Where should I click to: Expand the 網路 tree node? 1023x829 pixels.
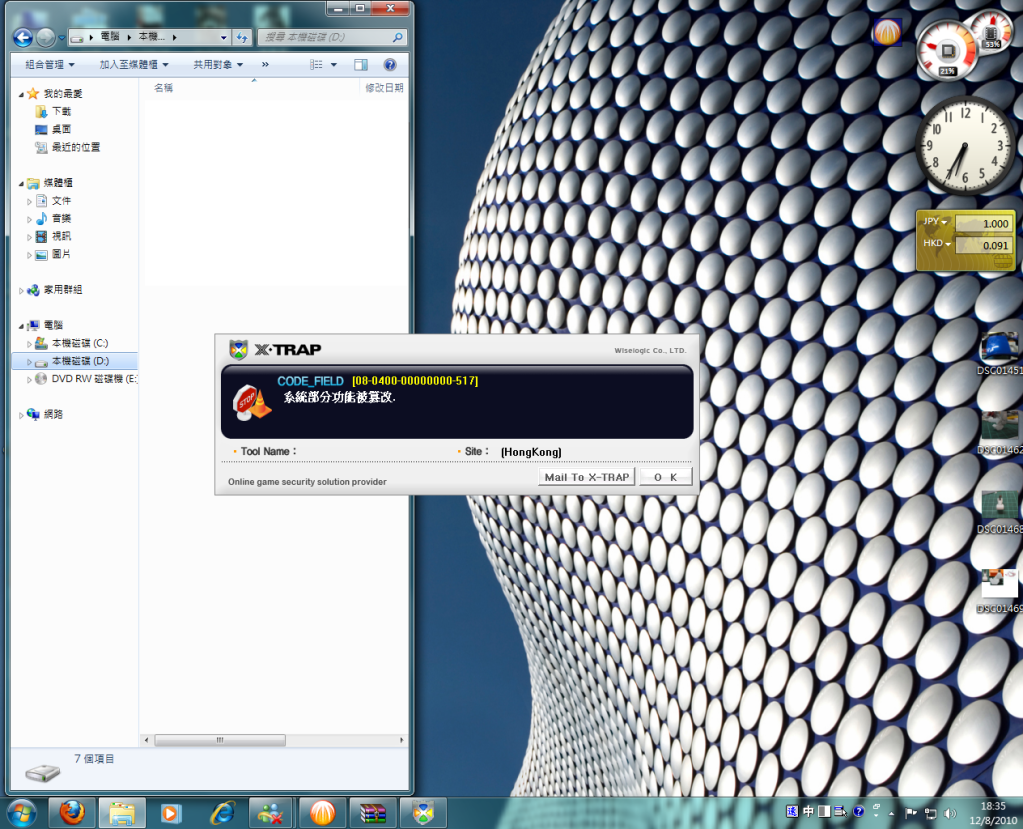tap(22, 414)
